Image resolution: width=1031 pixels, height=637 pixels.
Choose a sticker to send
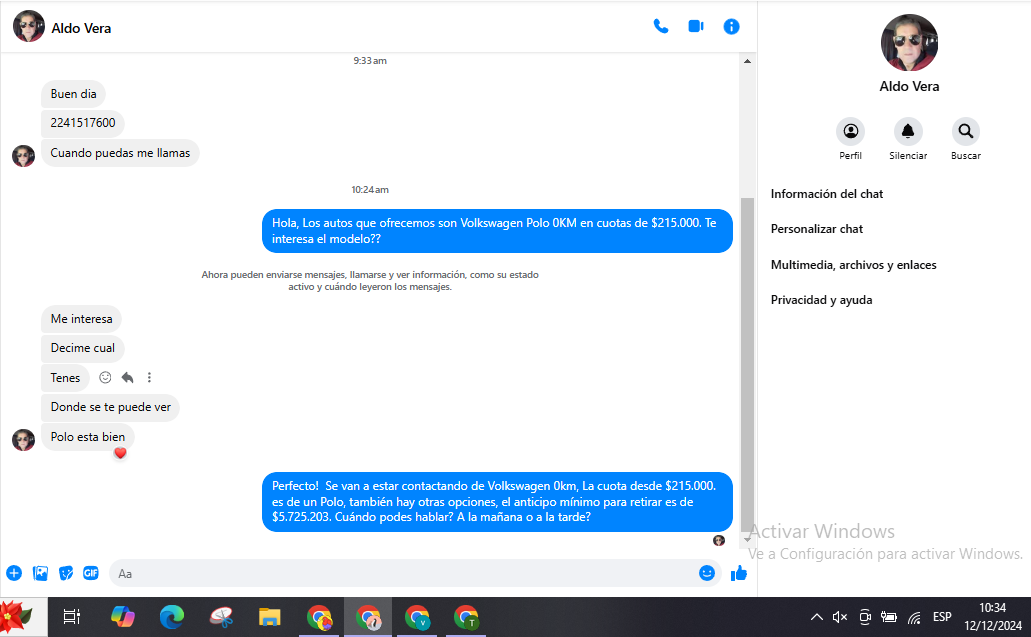[66, 573]
